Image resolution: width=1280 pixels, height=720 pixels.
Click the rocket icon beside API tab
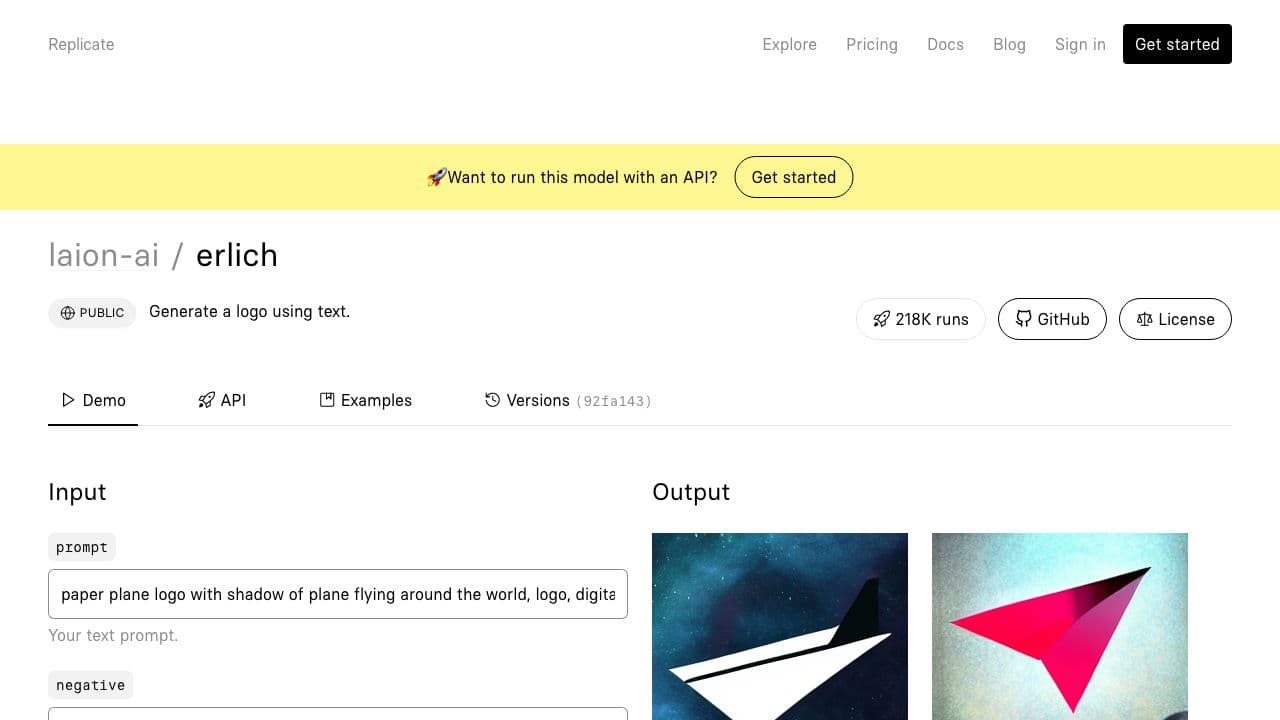click(206, 400)
